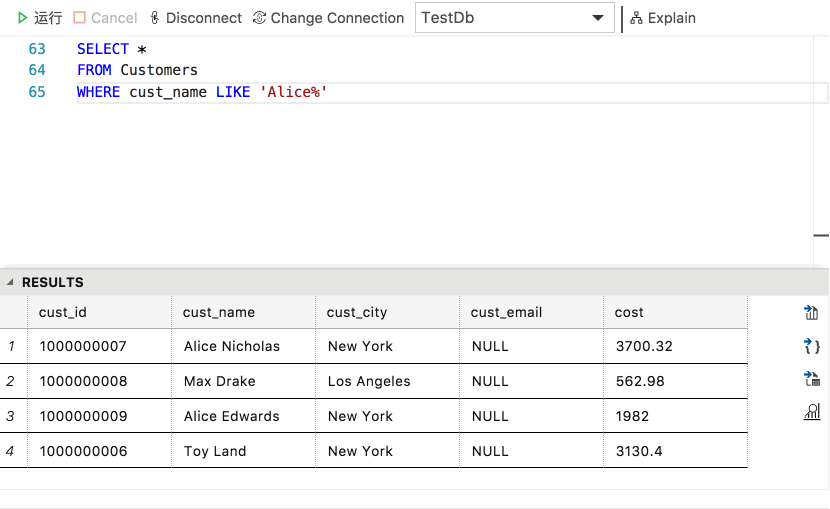Image resolution: width=830 pixels, height=509 pixels.
Task: Run the query with the 运行 button
Action: pos(40,18)
